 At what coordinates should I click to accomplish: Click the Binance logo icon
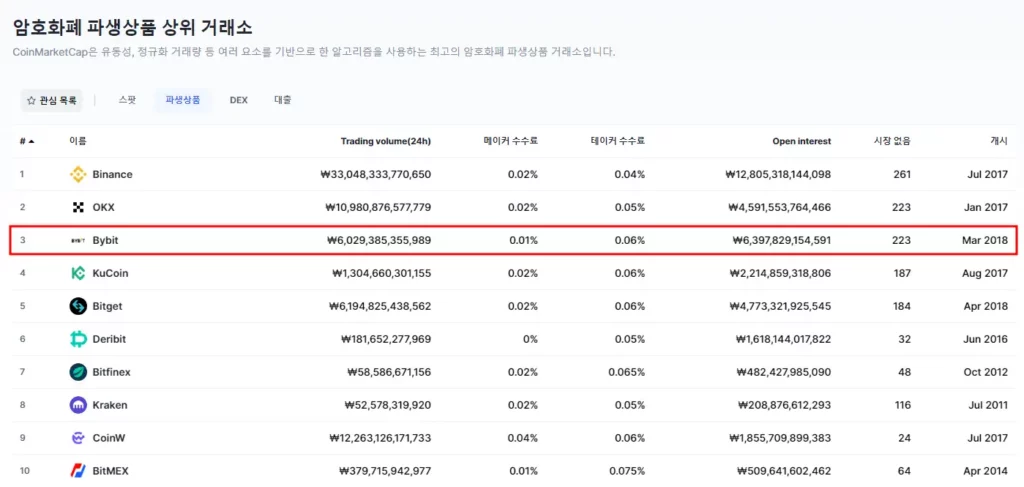78,174
